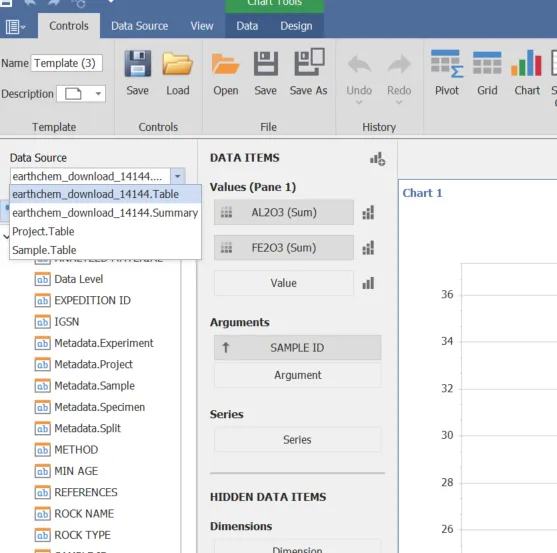
Task: Select the Metadata.Project field
Action: (x=93, y=364)
